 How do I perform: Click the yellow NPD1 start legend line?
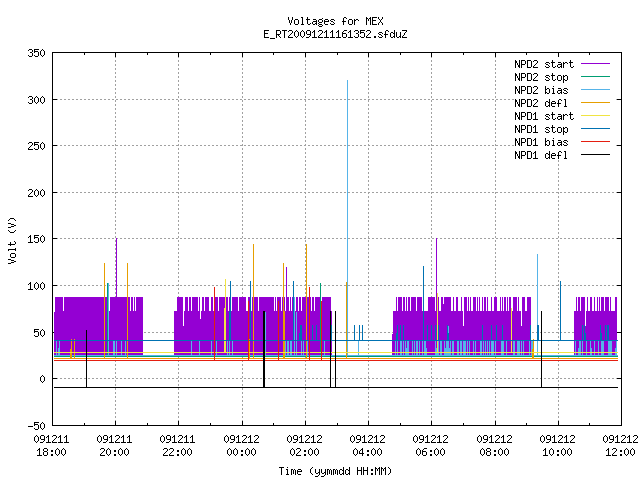pyautogui.click(x=595, y=116)
